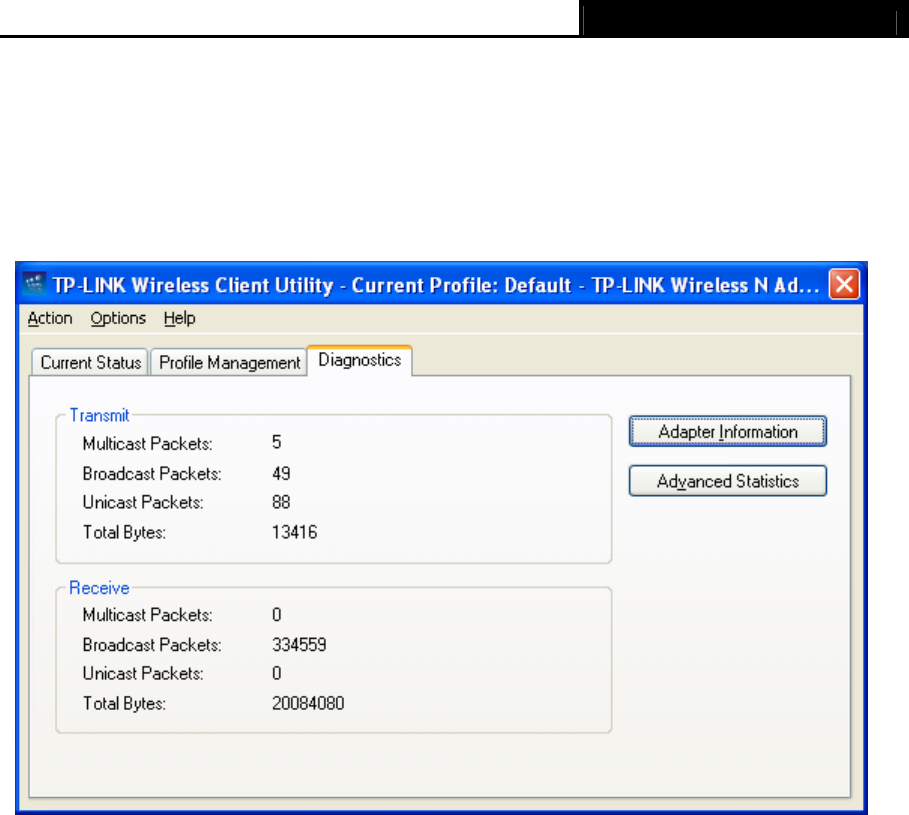
Task: Open Advanced Statistics
Action: (728, 481)
